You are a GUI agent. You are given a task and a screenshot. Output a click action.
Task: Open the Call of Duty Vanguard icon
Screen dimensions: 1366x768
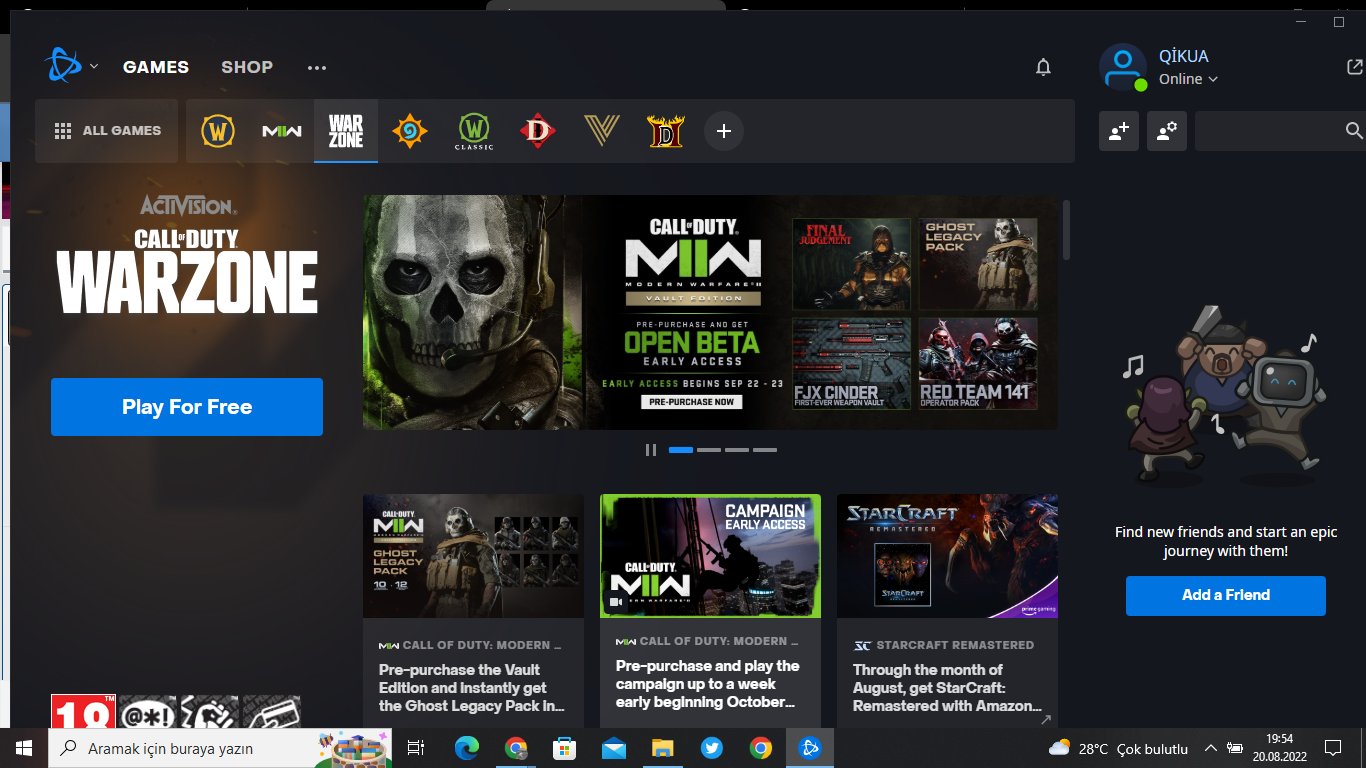click(602, 131)
